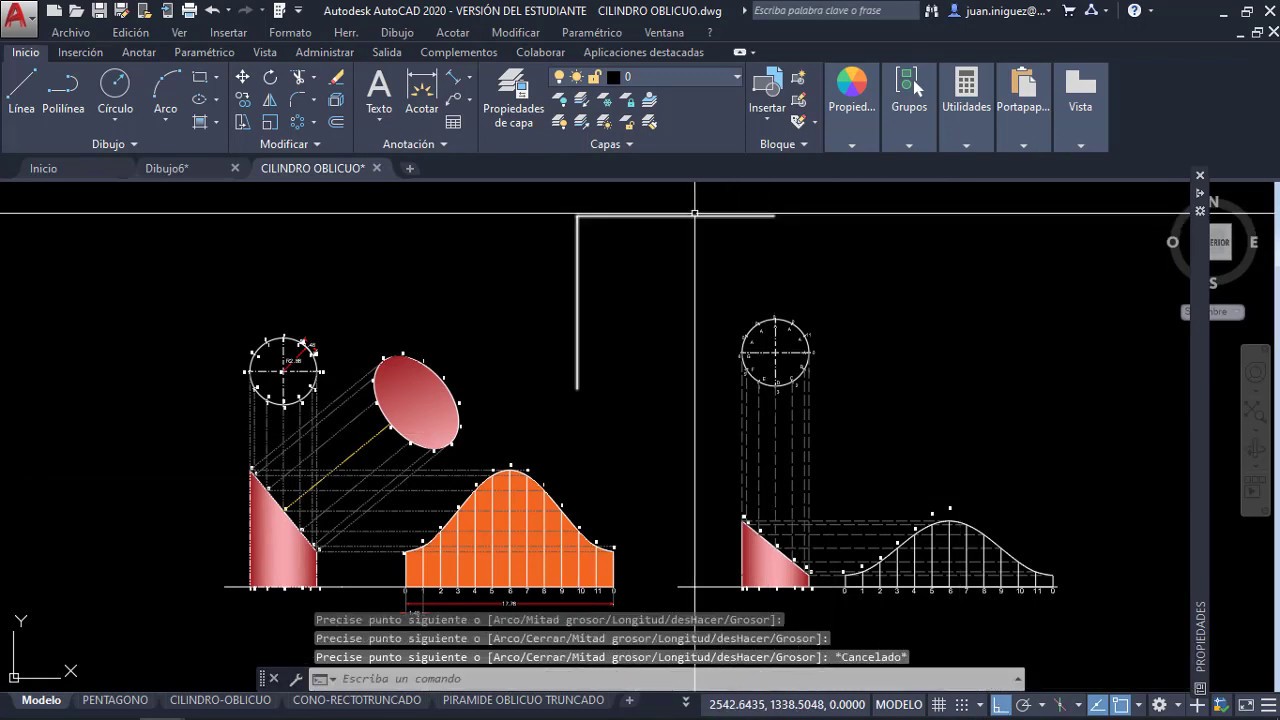Choose the Círculo tool
The height and width of the screenshot is (720, 1280).
point(115,92)
